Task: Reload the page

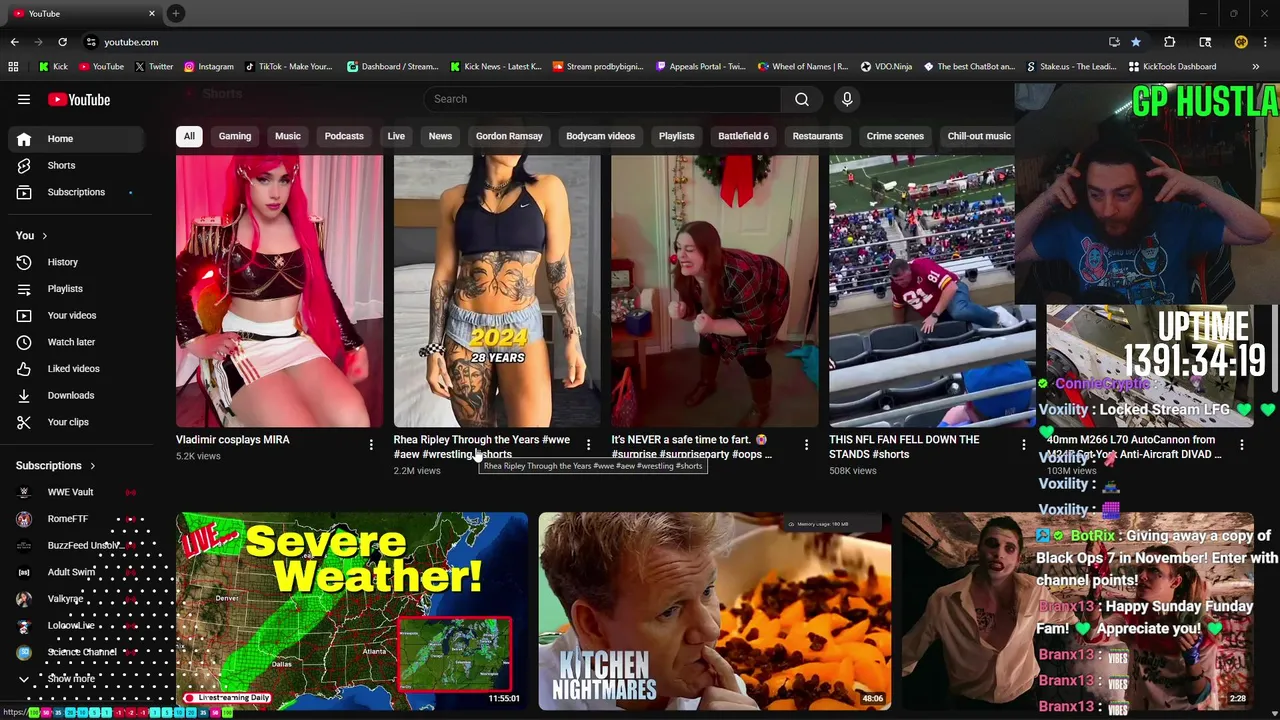Action: 62,42
